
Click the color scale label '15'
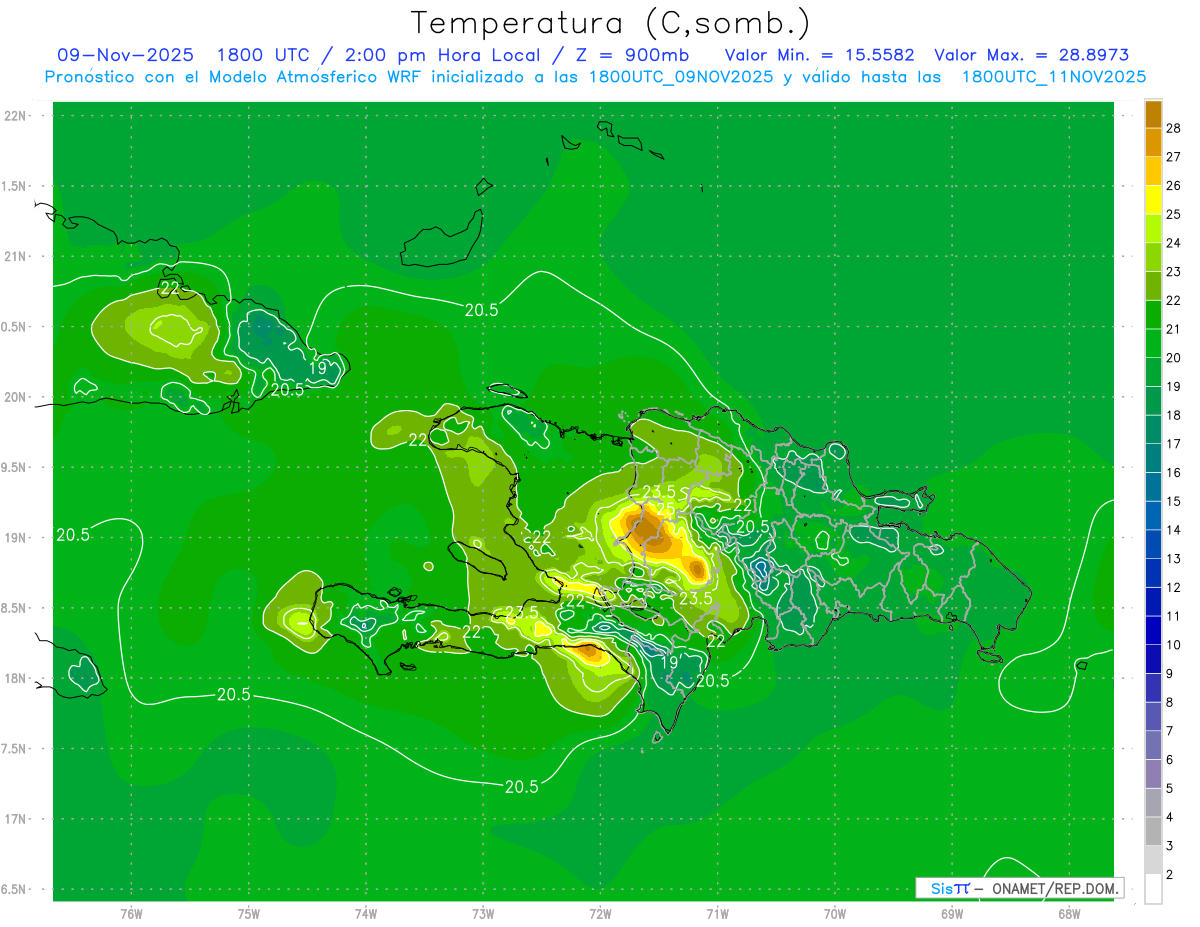coord(1173,501)
